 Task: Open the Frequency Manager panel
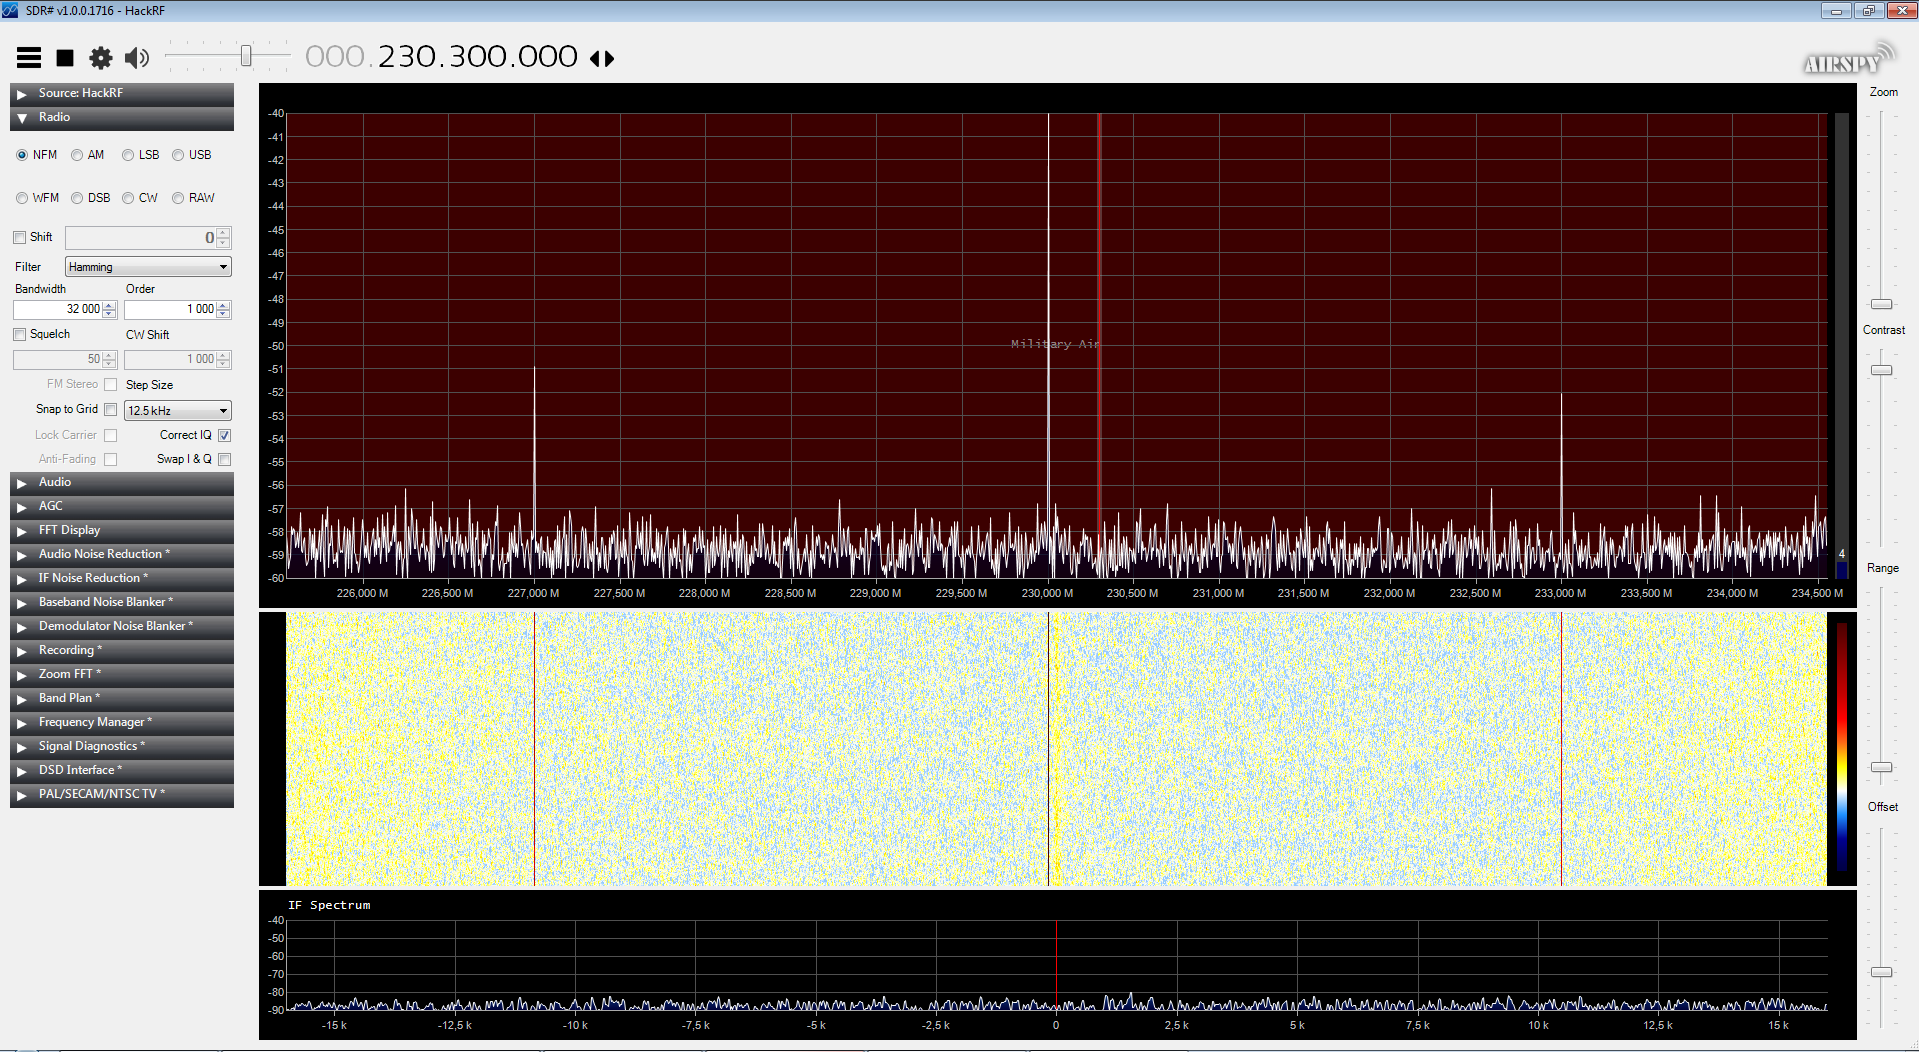pyautogui.click(x=22, y=723)
